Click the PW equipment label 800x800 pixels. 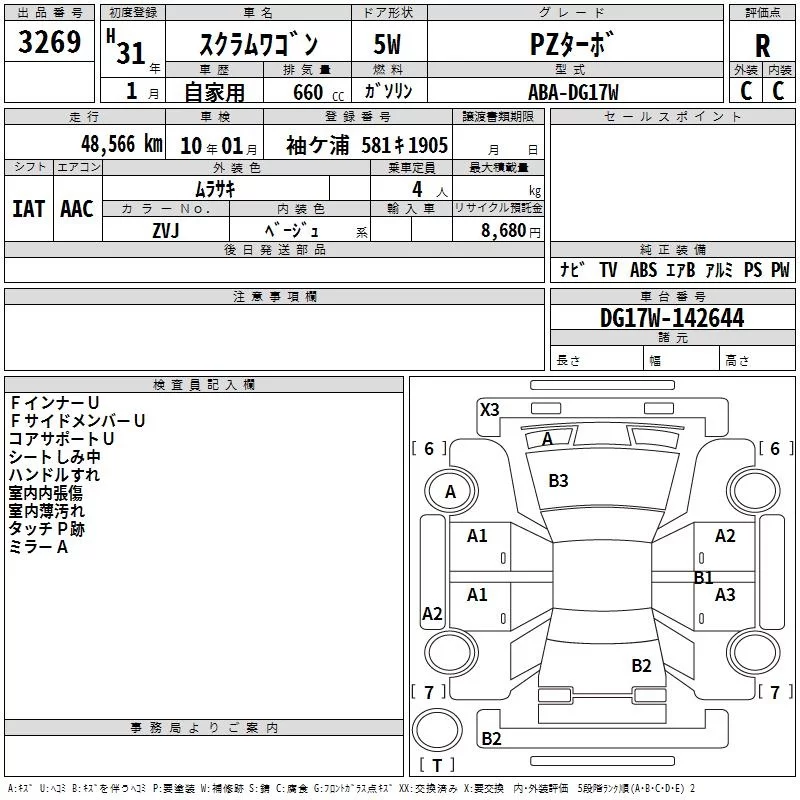pos(779,270)
